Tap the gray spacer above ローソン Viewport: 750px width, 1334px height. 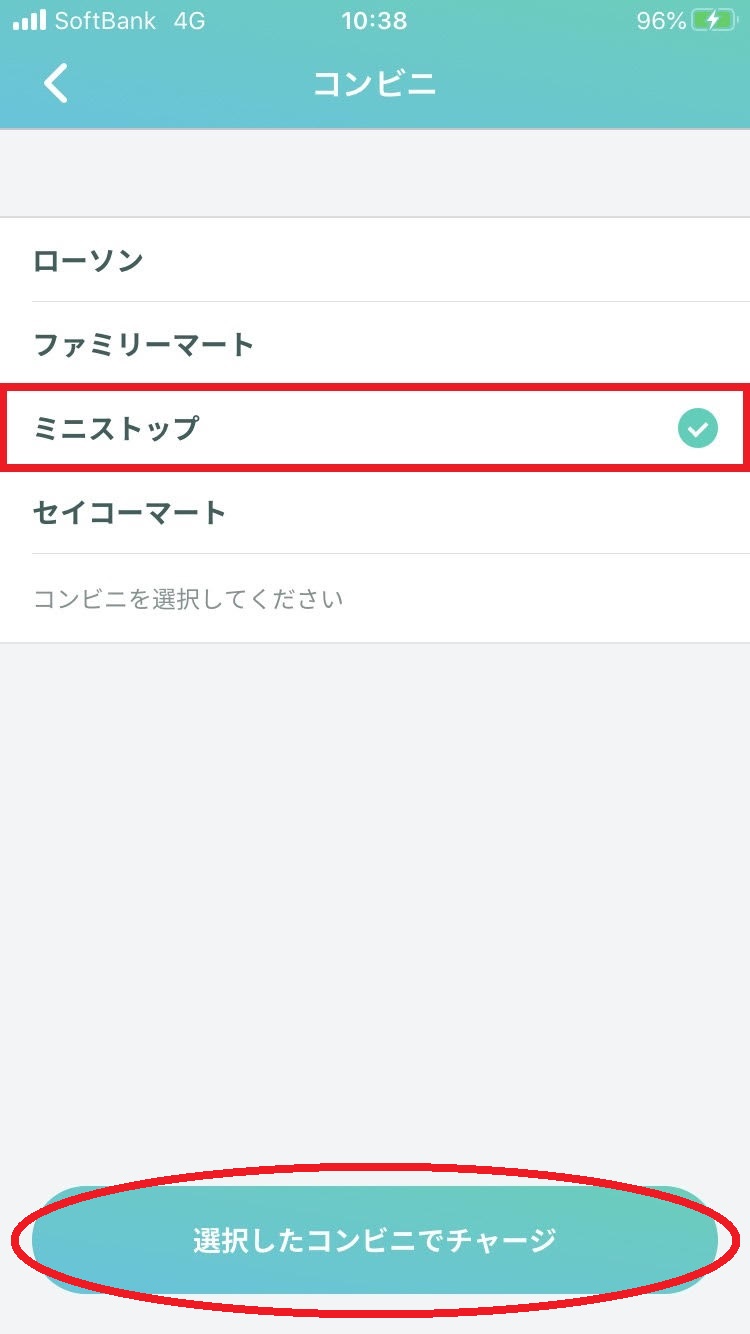[x=375, y=173]
